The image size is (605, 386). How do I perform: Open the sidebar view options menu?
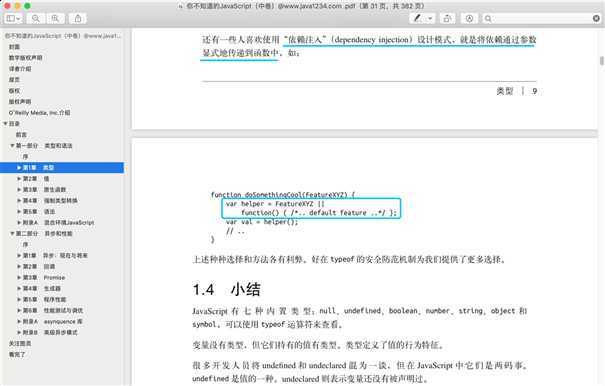coord(14,19)
